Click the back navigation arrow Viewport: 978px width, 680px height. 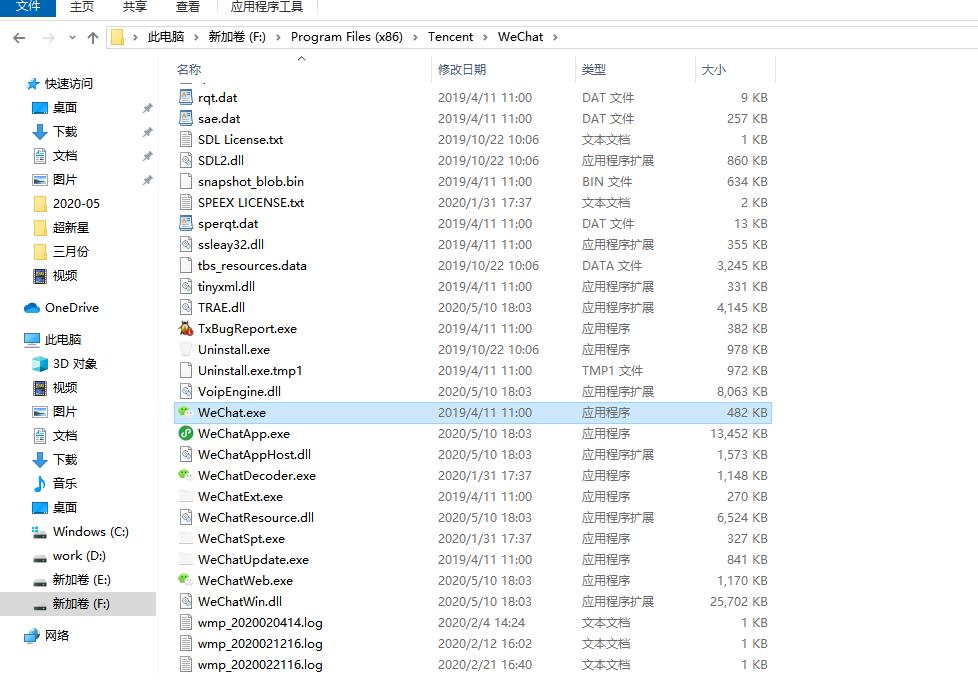(x=18, y=36)
